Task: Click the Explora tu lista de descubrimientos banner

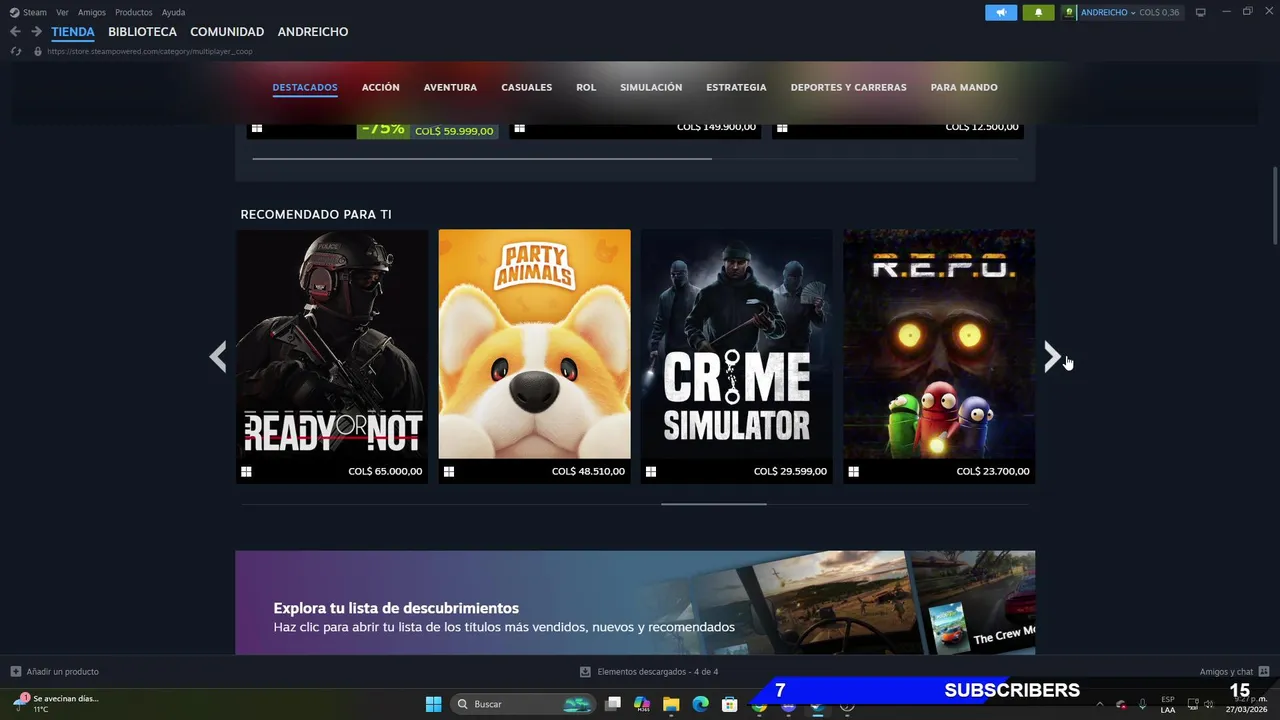Action: click(x=635, y=603)
